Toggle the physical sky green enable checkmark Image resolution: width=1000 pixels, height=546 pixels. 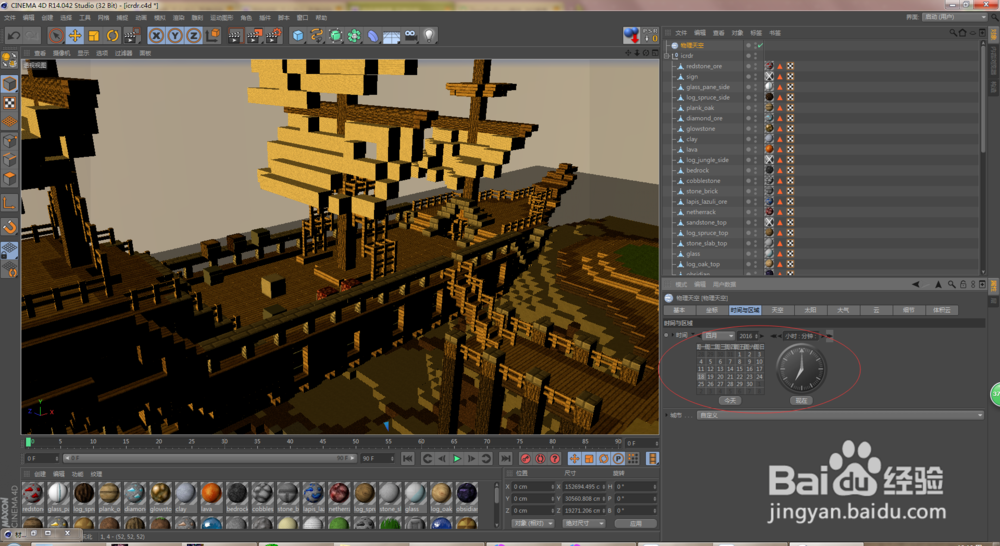pos(760,45)
